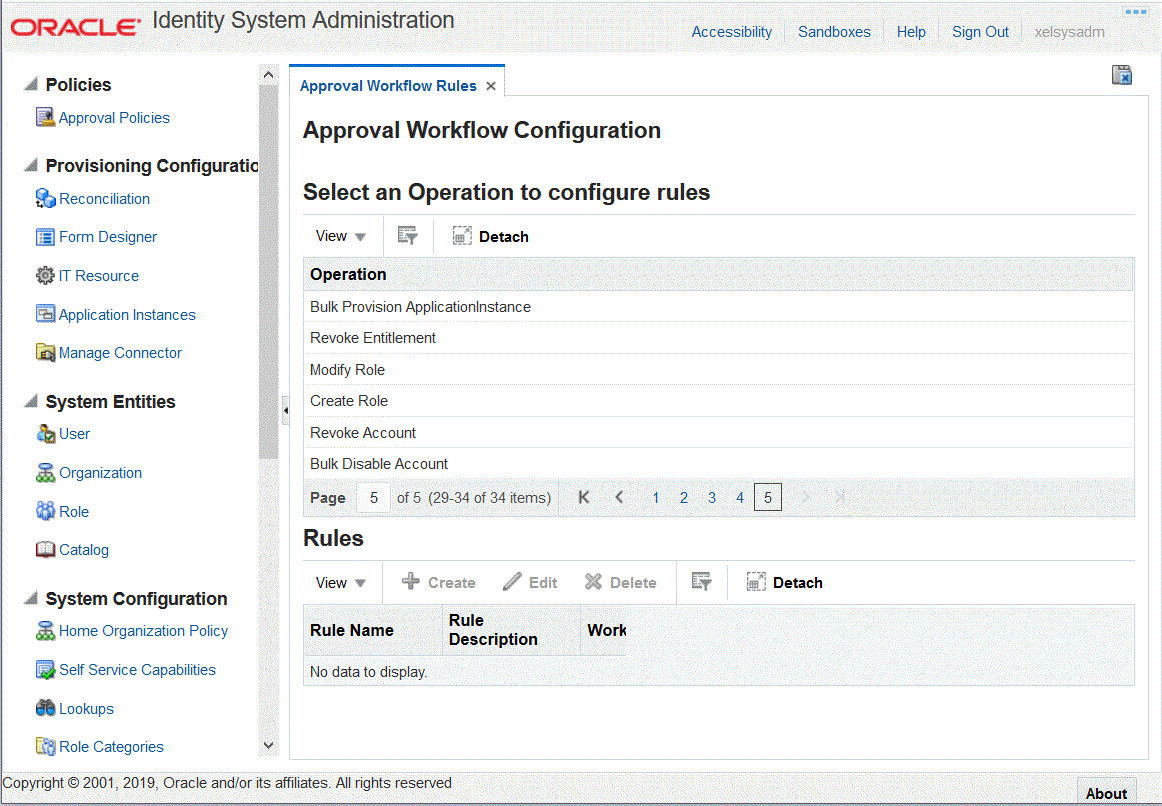
Task: Click the Reconciliation icon
Action: click(45, 199)
